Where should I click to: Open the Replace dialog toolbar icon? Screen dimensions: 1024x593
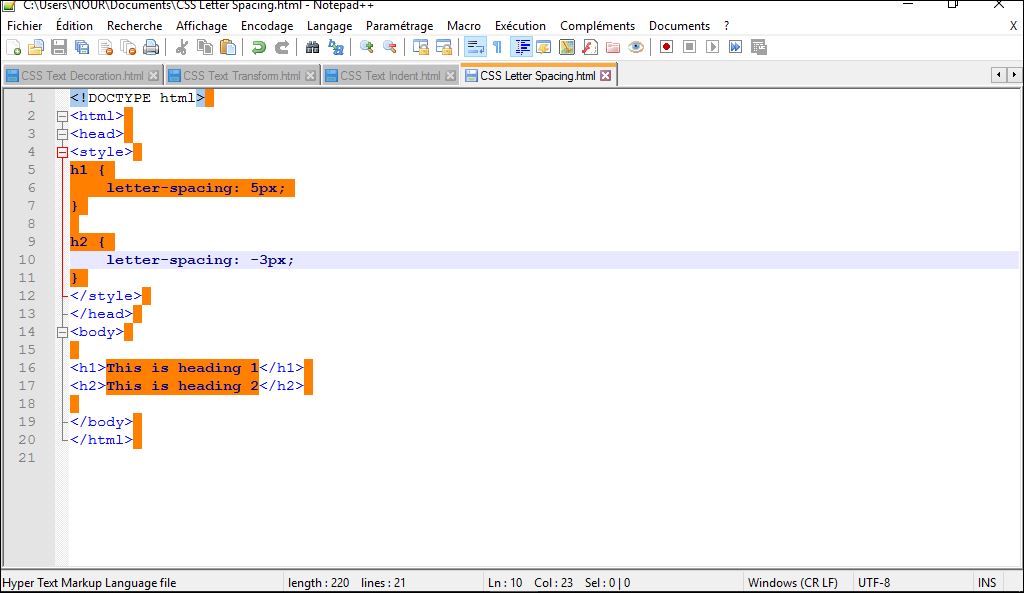(x=336, y=47)
